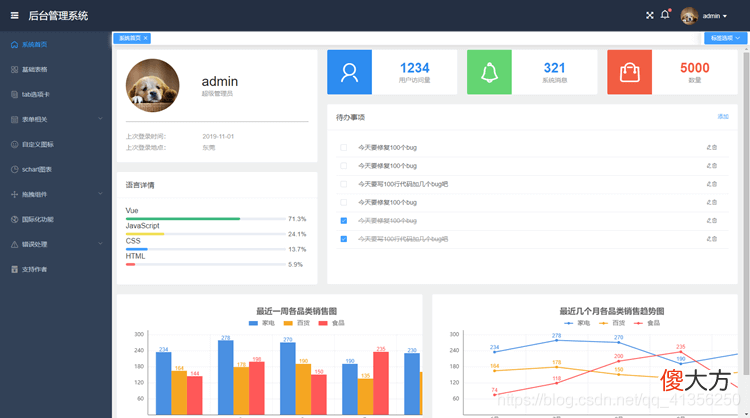
Task: Open the 系统首页 home icon in sidebar
Action: pyautogui.click(x=14, y=44)
